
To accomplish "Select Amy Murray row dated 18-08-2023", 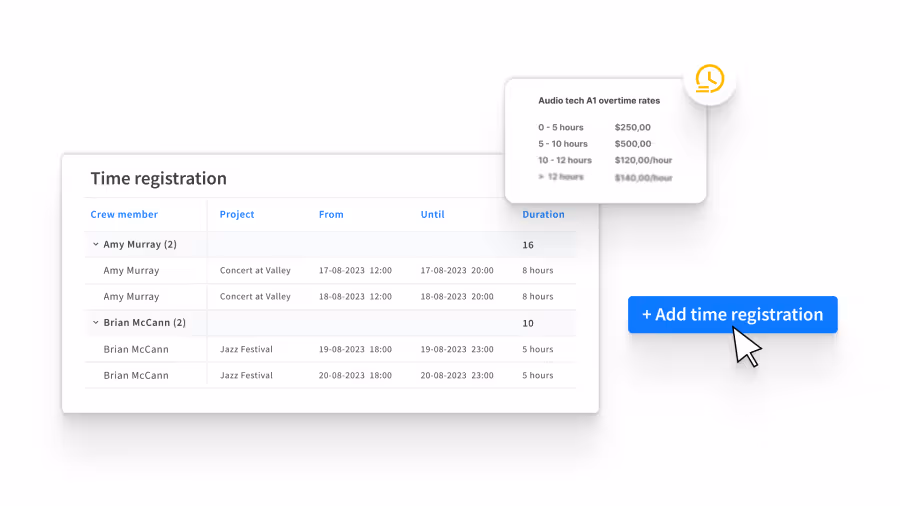I will (331, 297).
